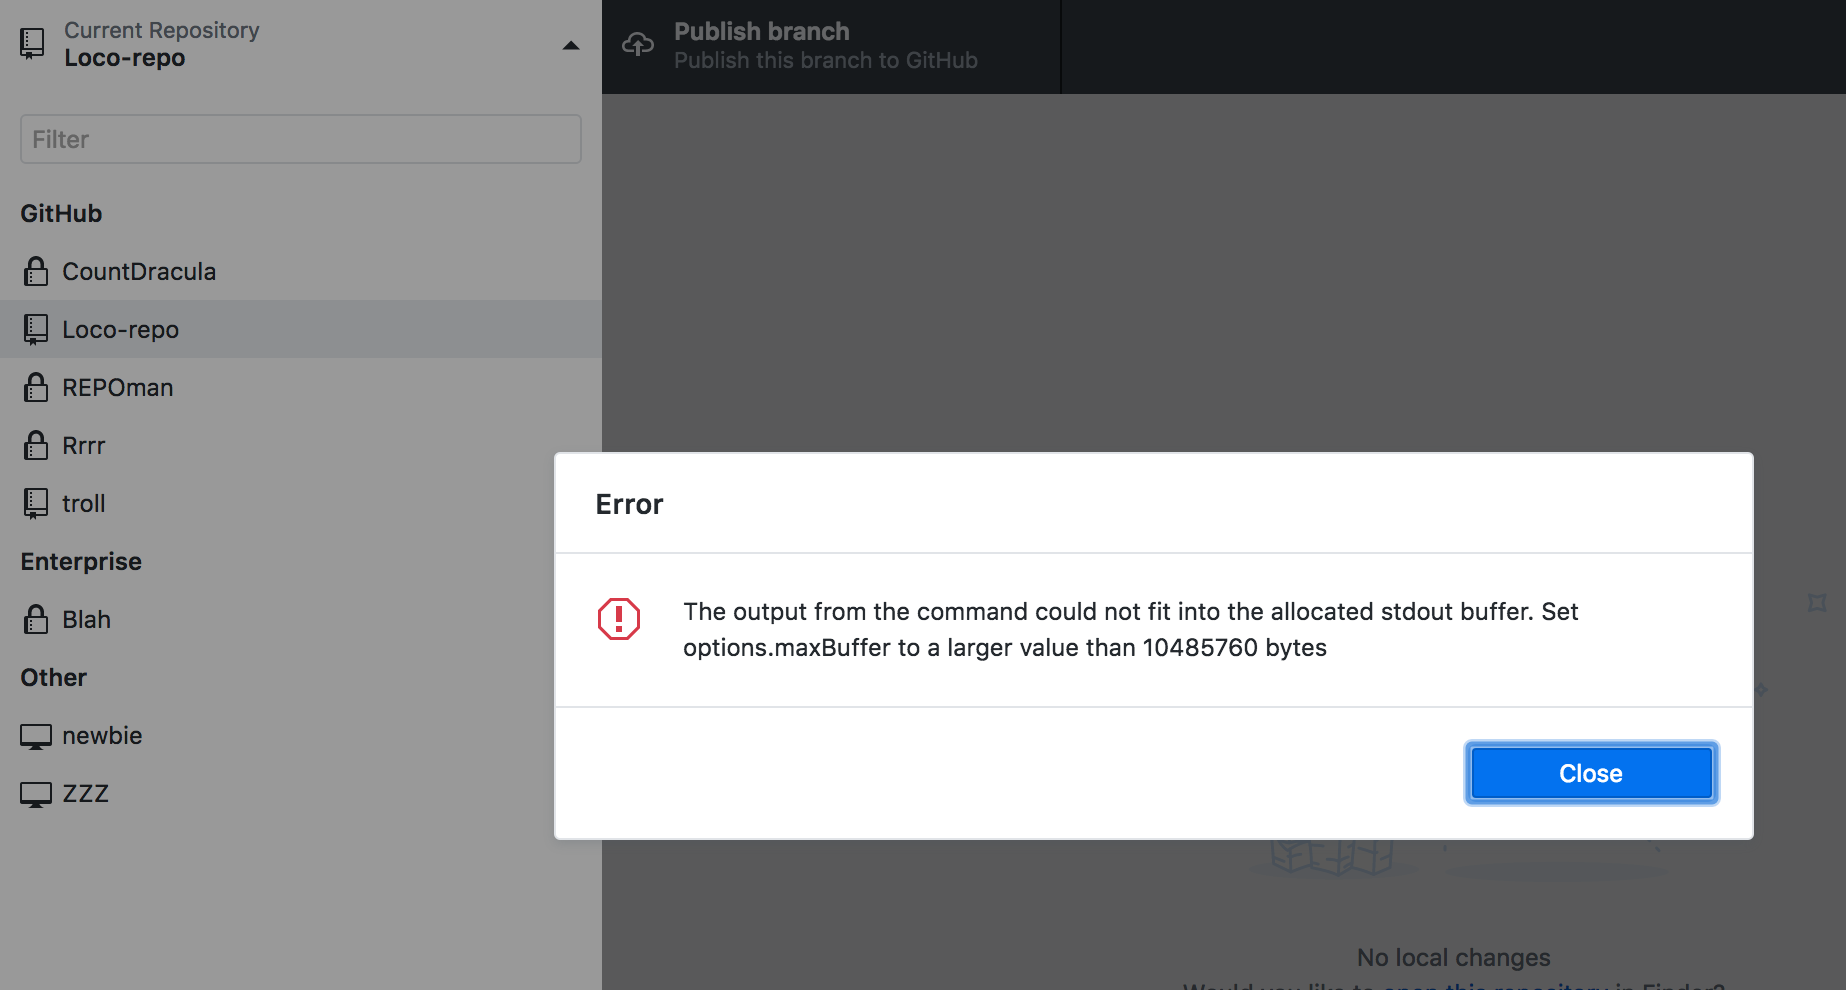Select the troll repository
Screen dimensions: 1846x990
tap(83, 503)
